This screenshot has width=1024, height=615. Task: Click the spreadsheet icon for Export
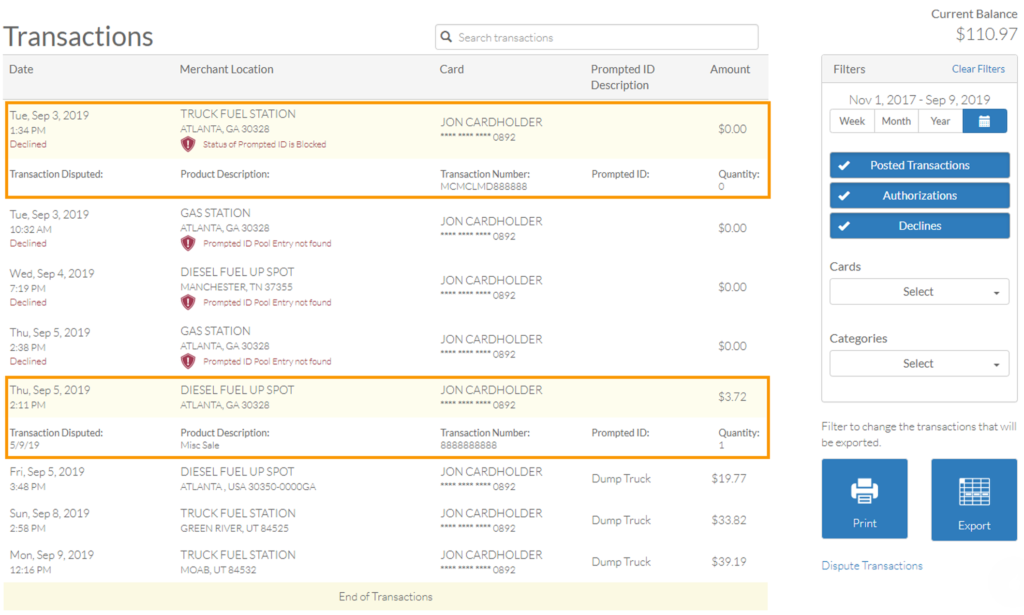974,492
